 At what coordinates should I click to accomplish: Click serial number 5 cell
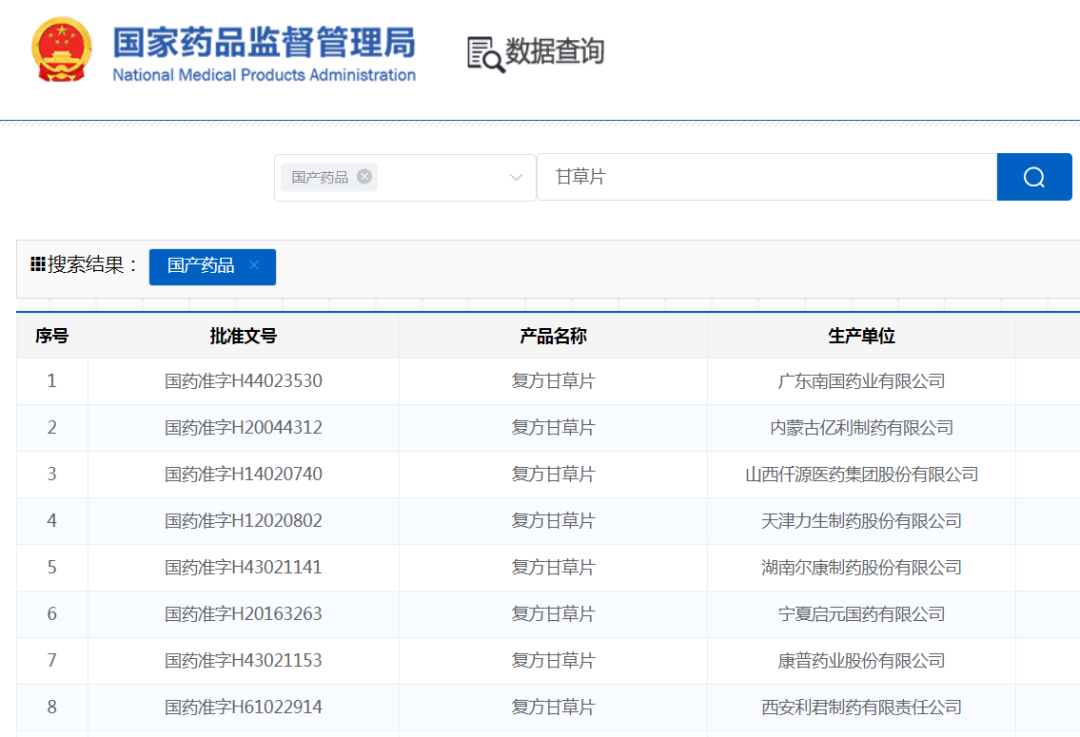tap(52, 568)
